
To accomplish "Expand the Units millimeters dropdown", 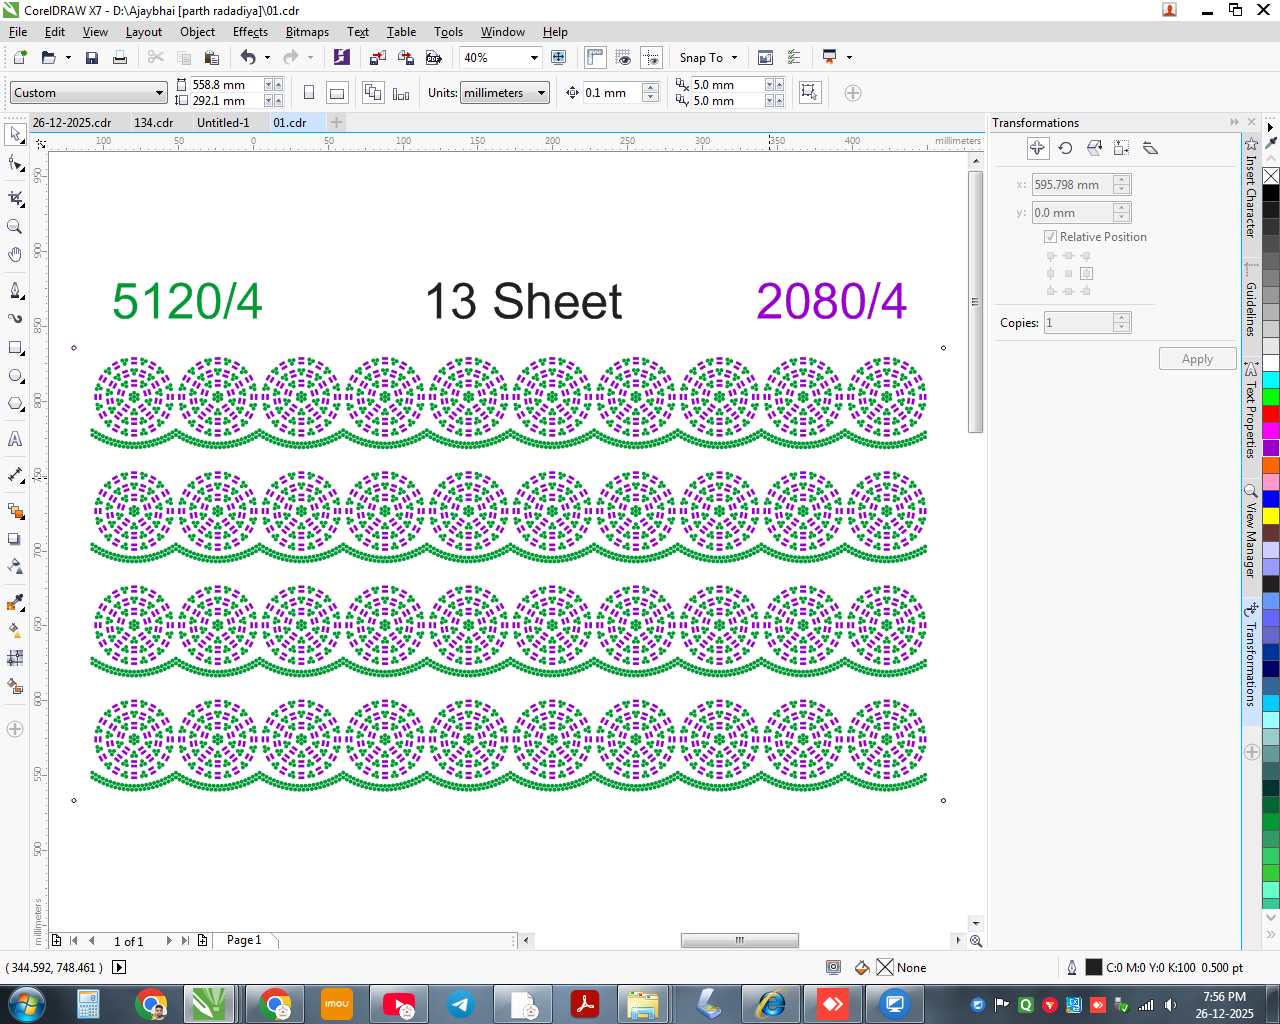I will pyautogui.click(x=505, y=93).
